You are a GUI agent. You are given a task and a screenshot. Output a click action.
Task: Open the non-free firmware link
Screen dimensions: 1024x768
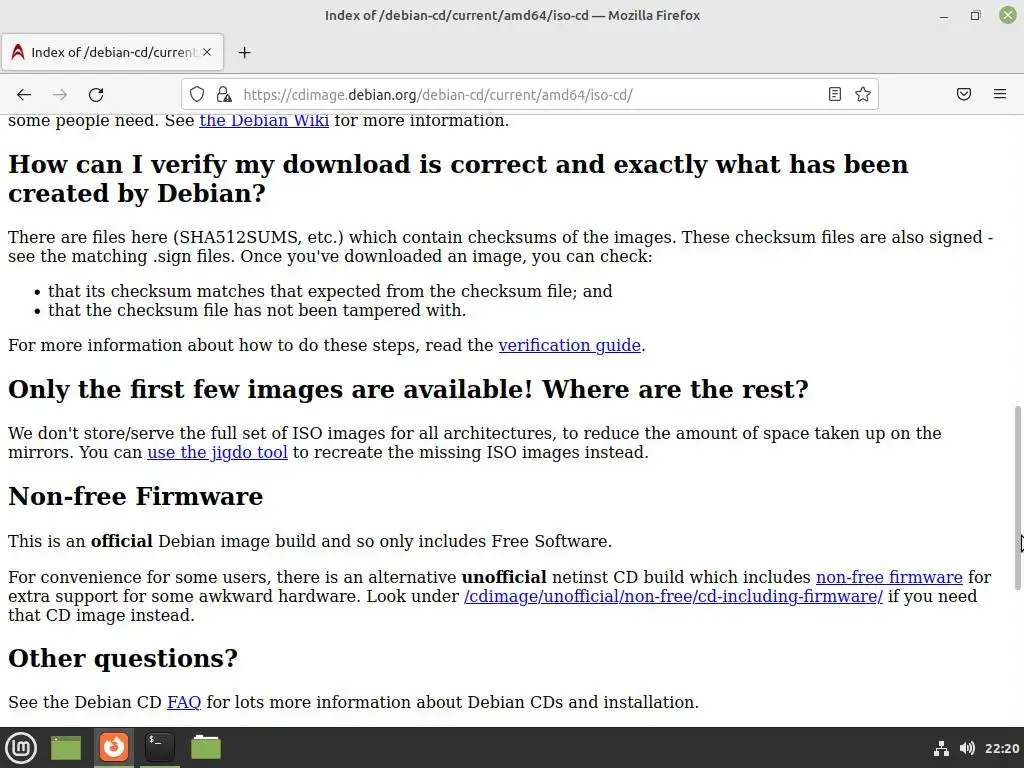(x=889, y=577)
